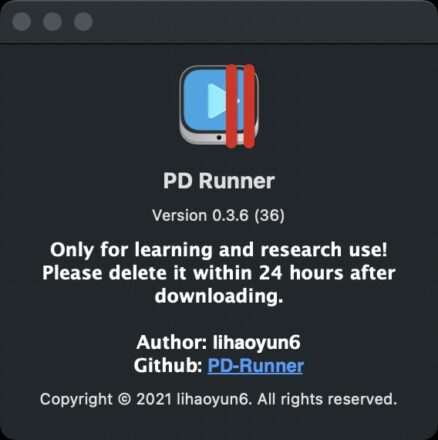This screenshot has height=440, width=438.
Task: Click the word "downloading."
Action: click(x=219, y=296)
